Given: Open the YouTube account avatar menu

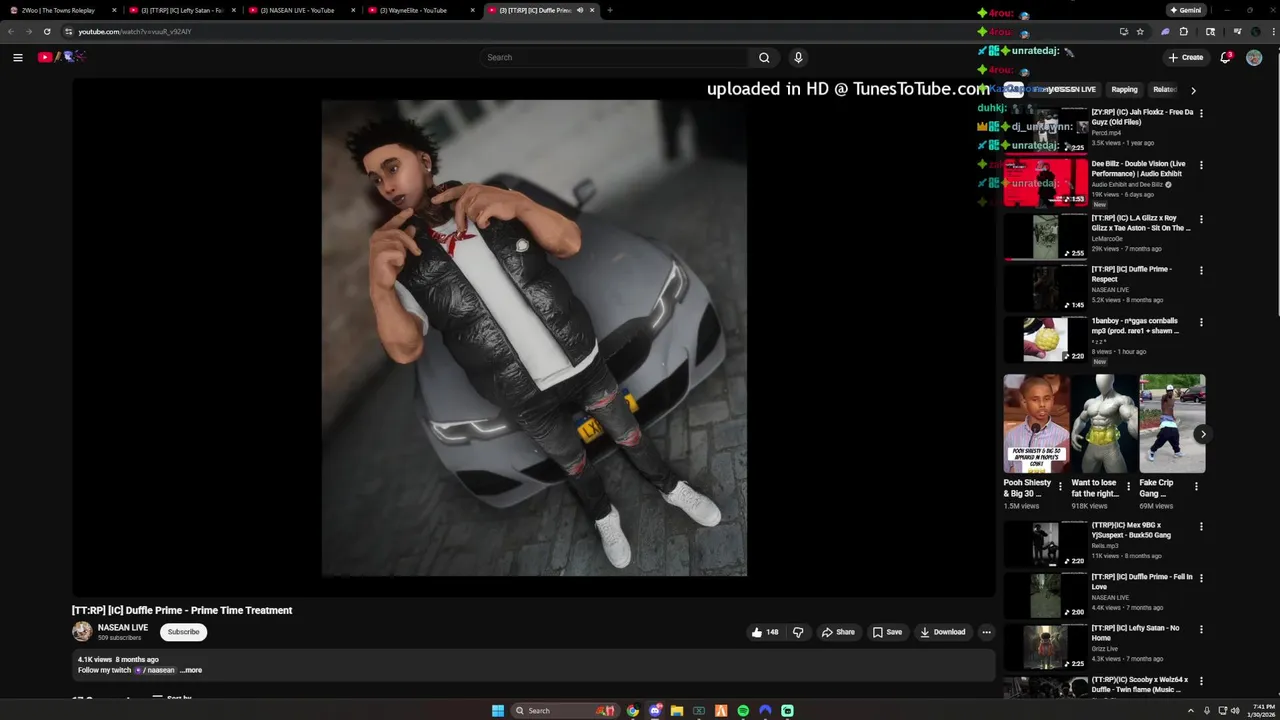Looking at the screenshot, I should [1254, 57].
